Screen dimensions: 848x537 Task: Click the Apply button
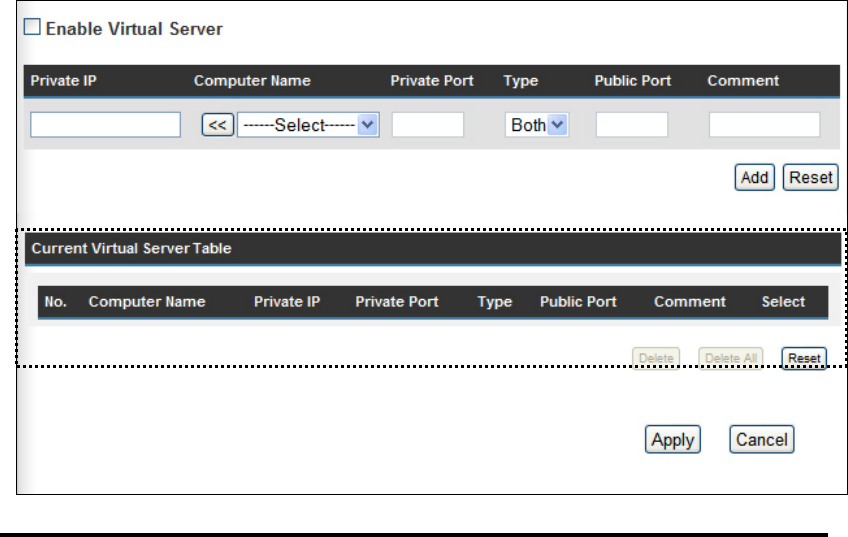tap(673, 439)
